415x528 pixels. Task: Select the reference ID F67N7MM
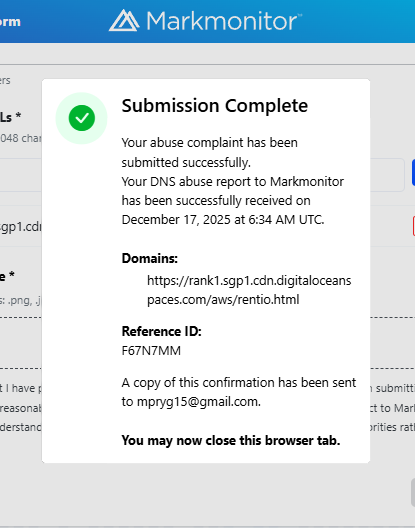[151, 351]
